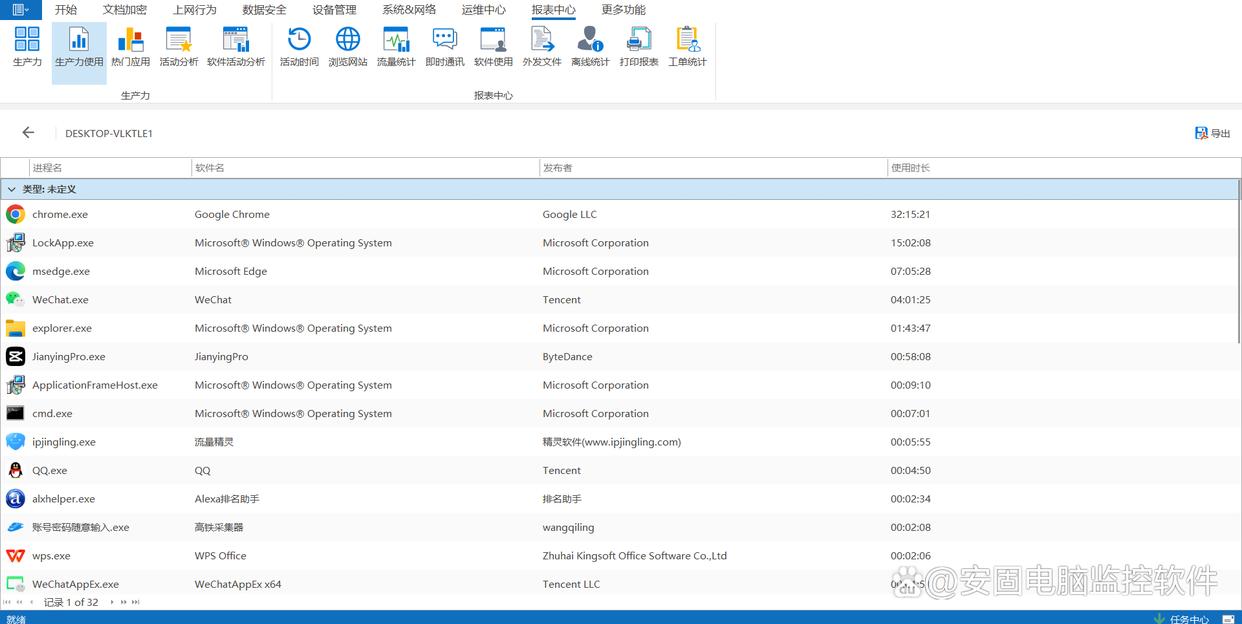Screen dimensions: 1242x624
Task: Click the 导出 export button
Action: pyautogui.click(x=1212, y=133)
